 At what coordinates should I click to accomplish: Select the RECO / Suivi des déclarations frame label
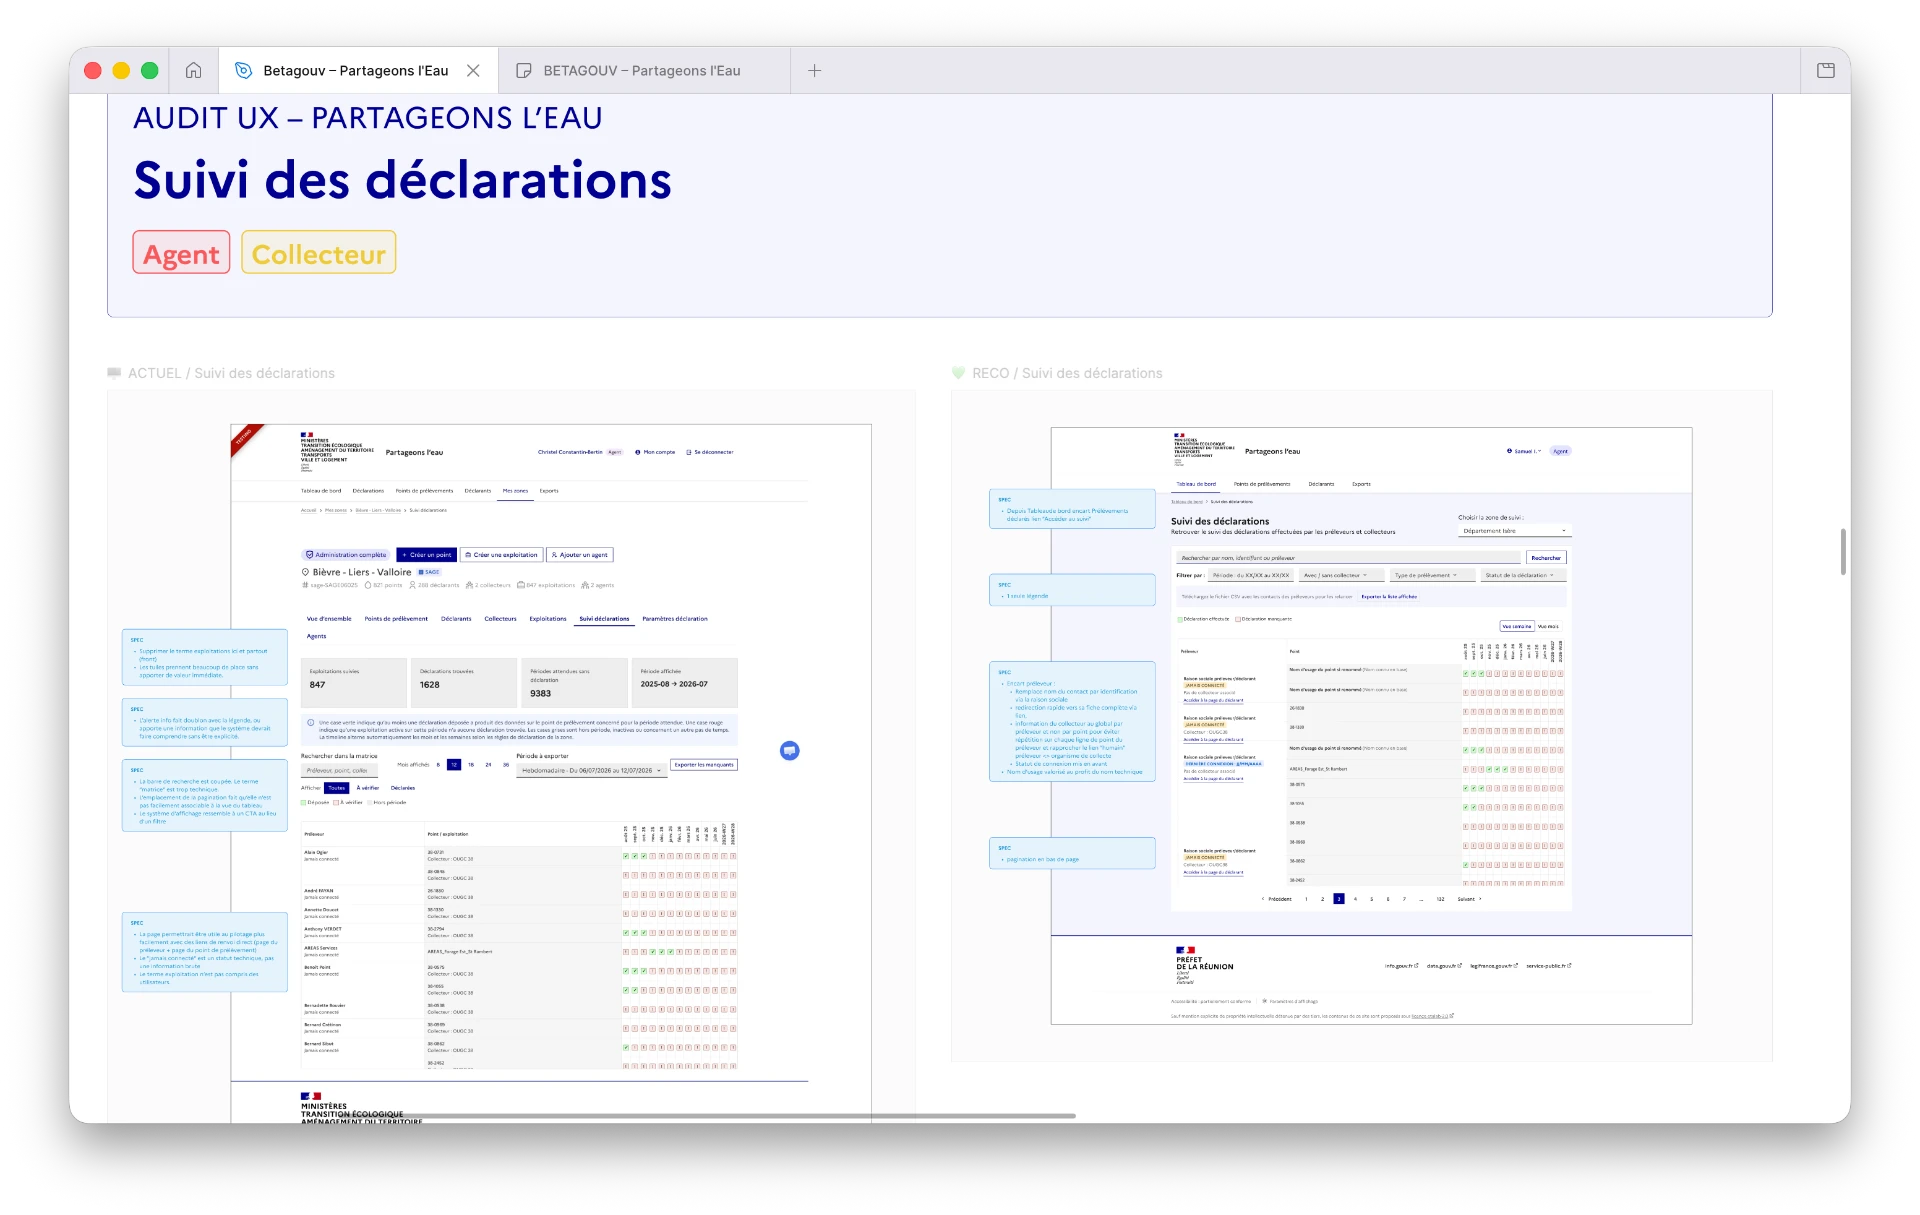click(1067, 373)
